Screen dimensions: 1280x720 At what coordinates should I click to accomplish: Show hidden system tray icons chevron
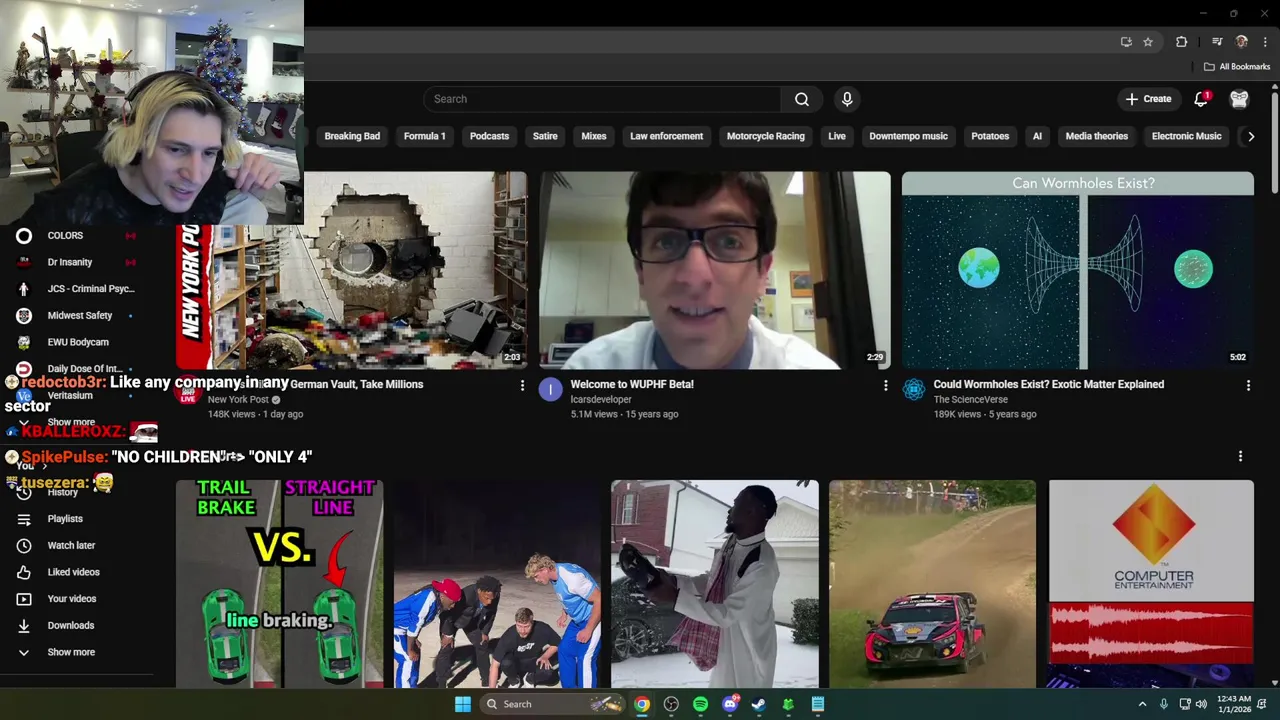point(1142,704)
